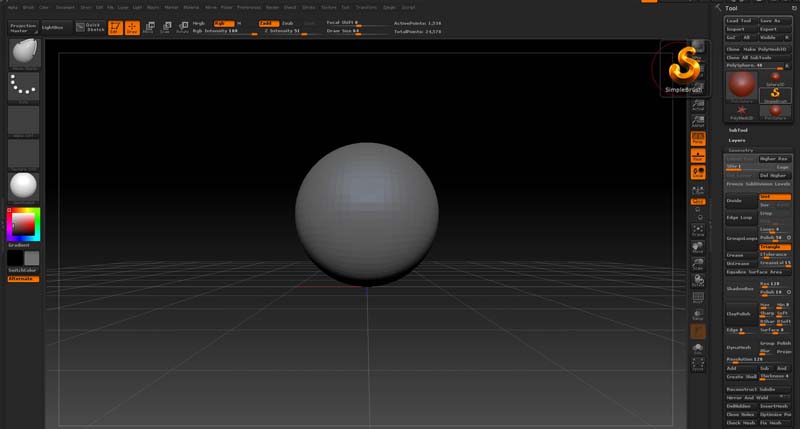Toggle Persp perspective view
Viewport: 800px width, 429px height.
tap(698, 138)
